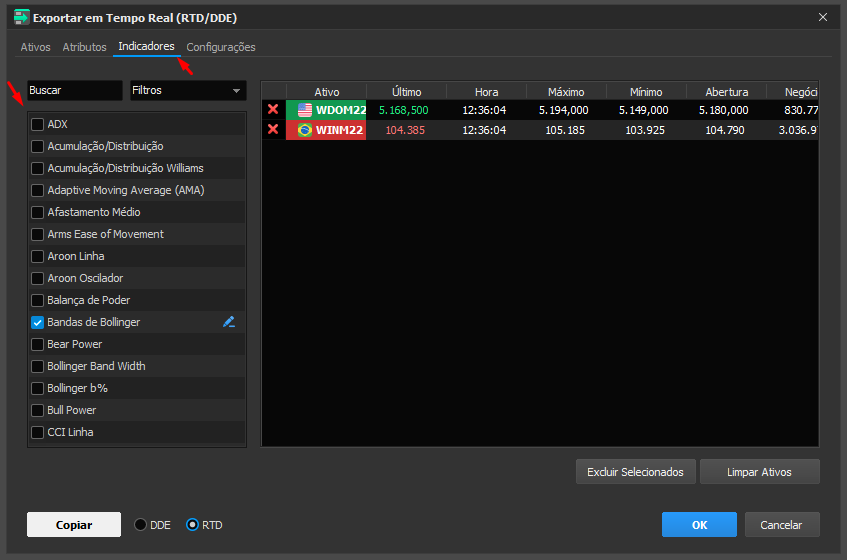Open the Filtros dropdown
This screenshot has width=847, height=560.
pos(188,90)
